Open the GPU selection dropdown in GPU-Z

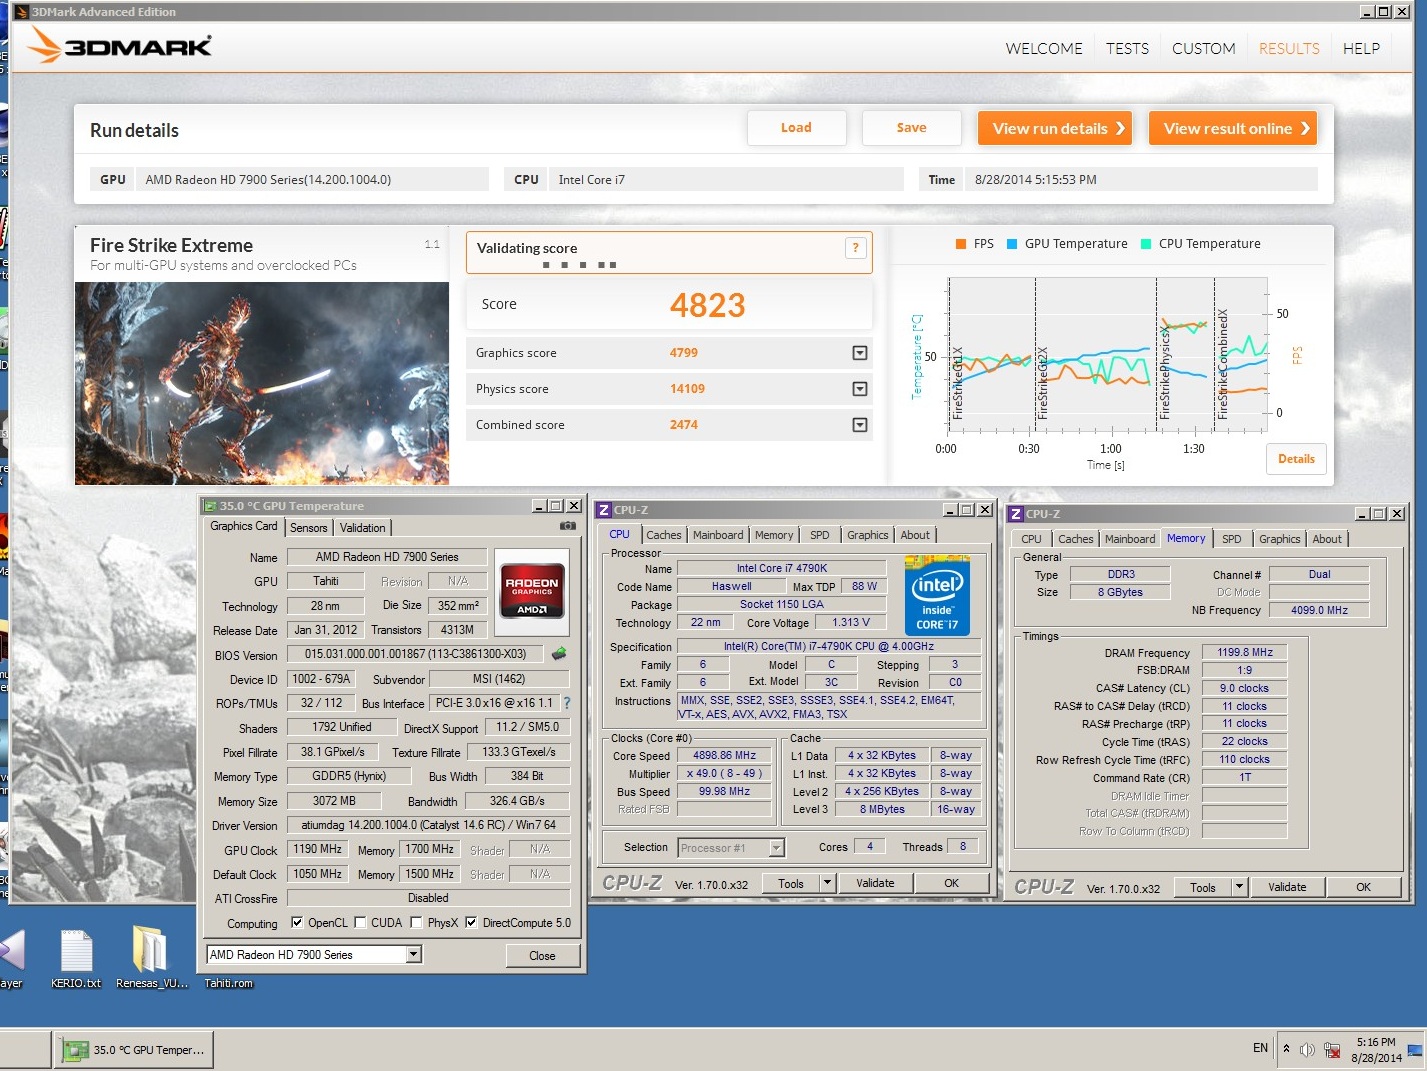(x=413, y=954)
